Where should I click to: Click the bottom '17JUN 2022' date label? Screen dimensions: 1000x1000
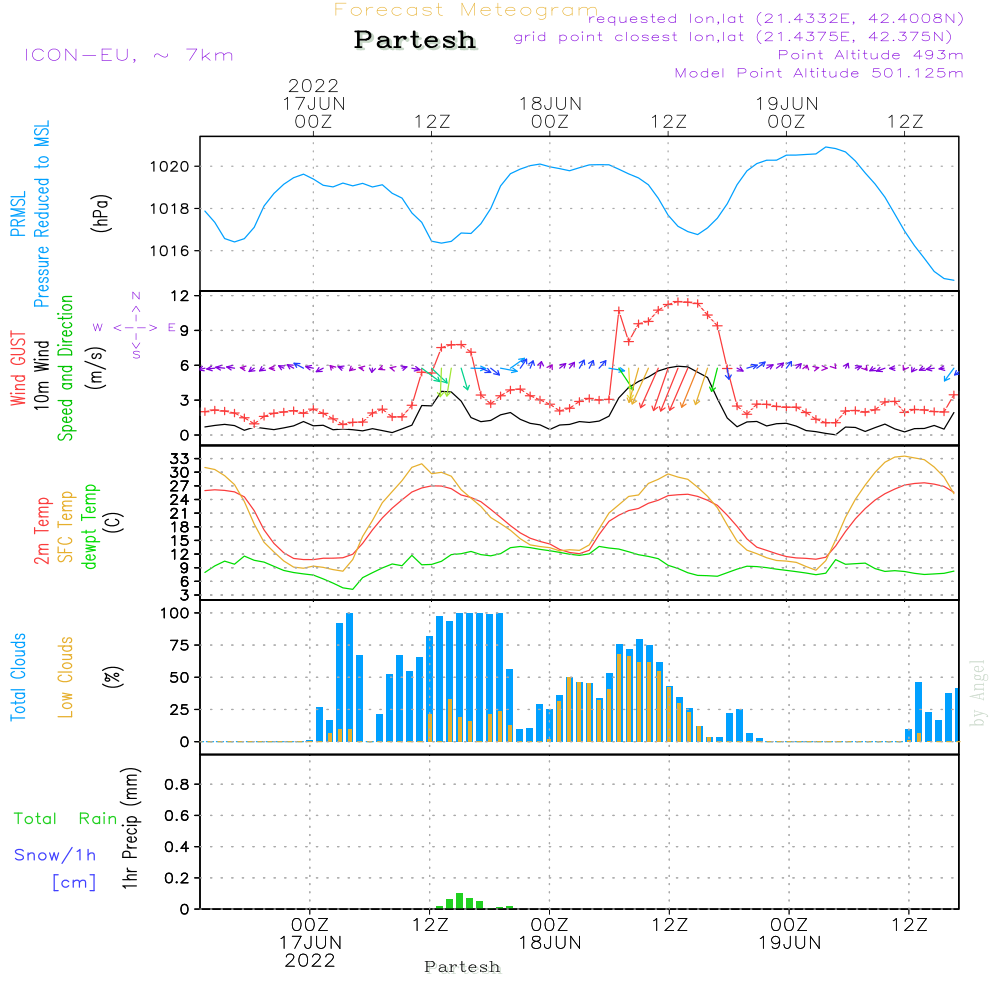click(310, 952)
